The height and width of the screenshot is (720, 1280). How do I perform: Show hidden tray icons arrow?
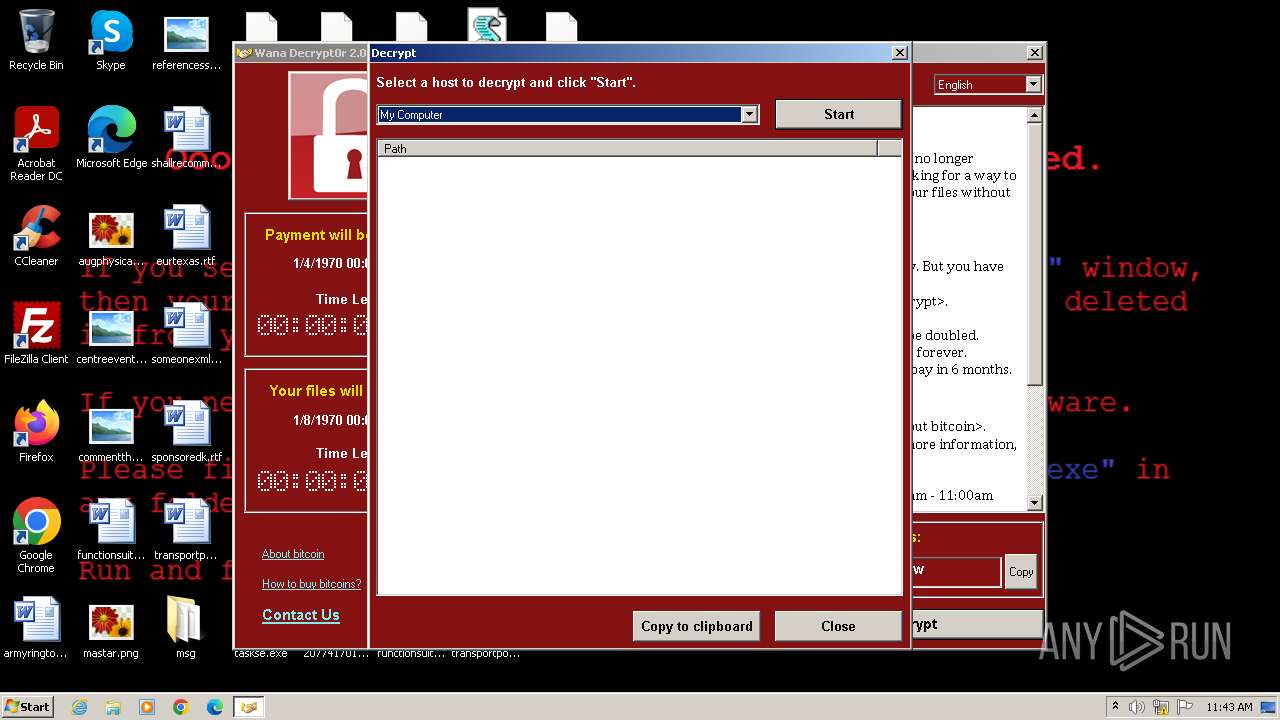[x=1115, y=707]
